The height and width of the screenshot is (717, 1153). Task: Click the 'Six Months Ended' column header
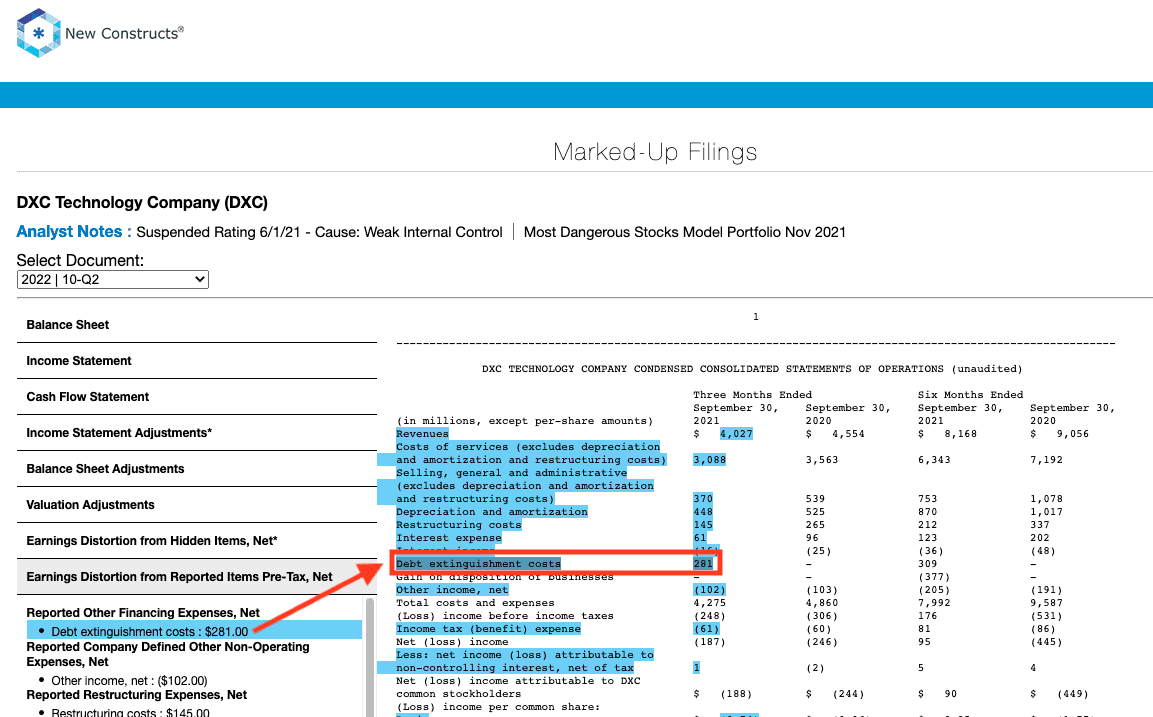[x=971, y=395]
